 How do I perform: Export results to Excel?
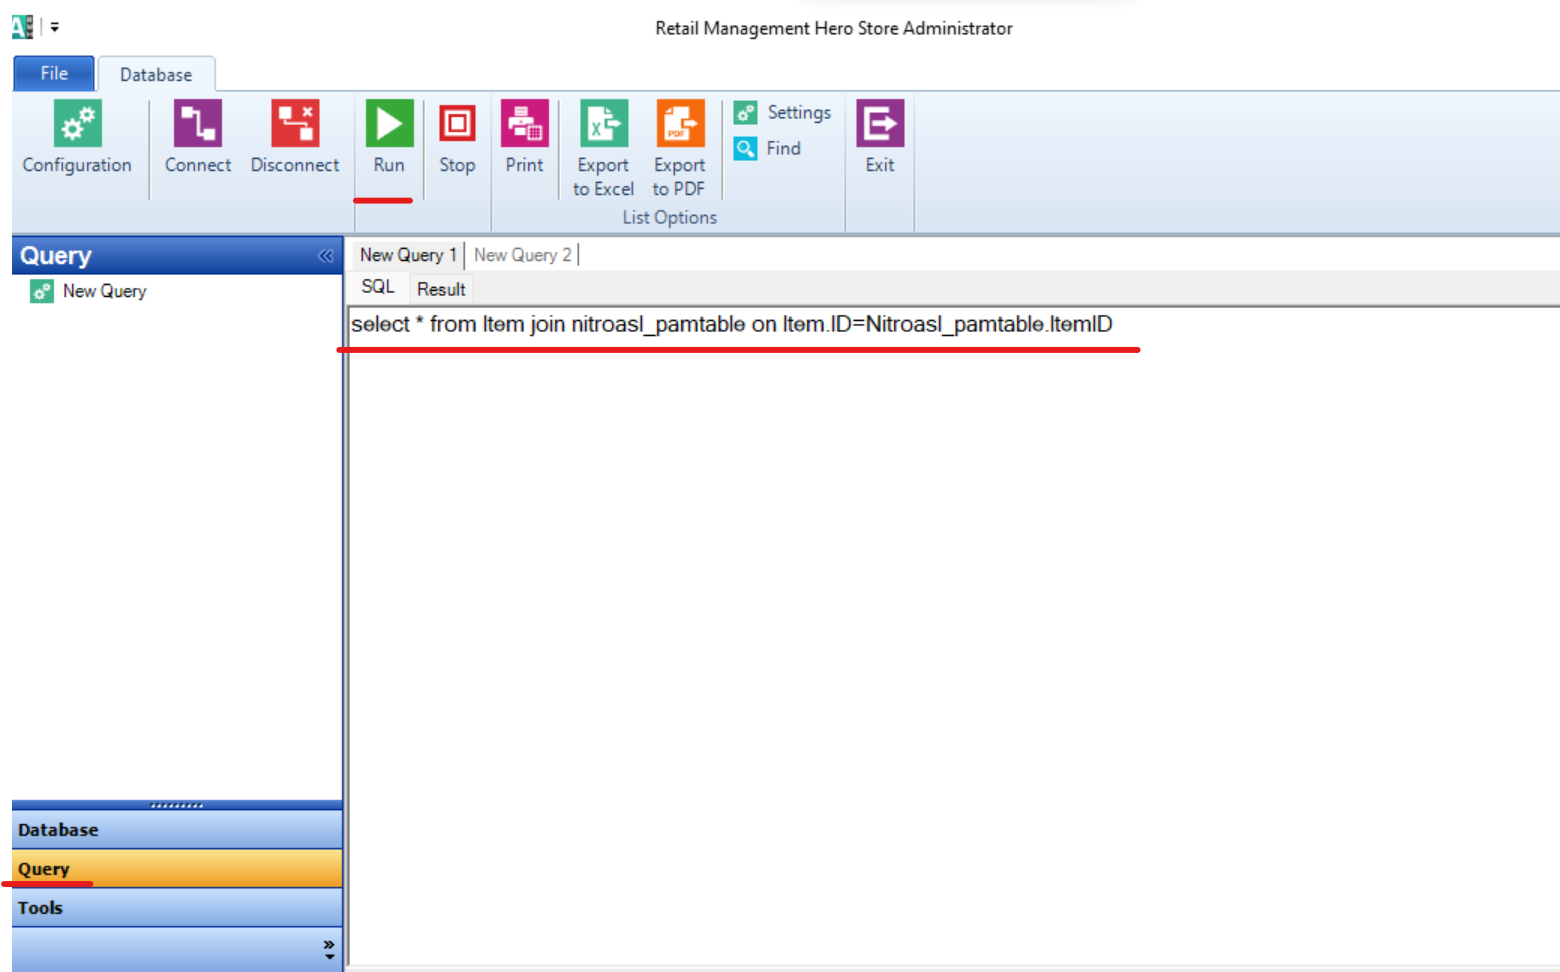604,124
